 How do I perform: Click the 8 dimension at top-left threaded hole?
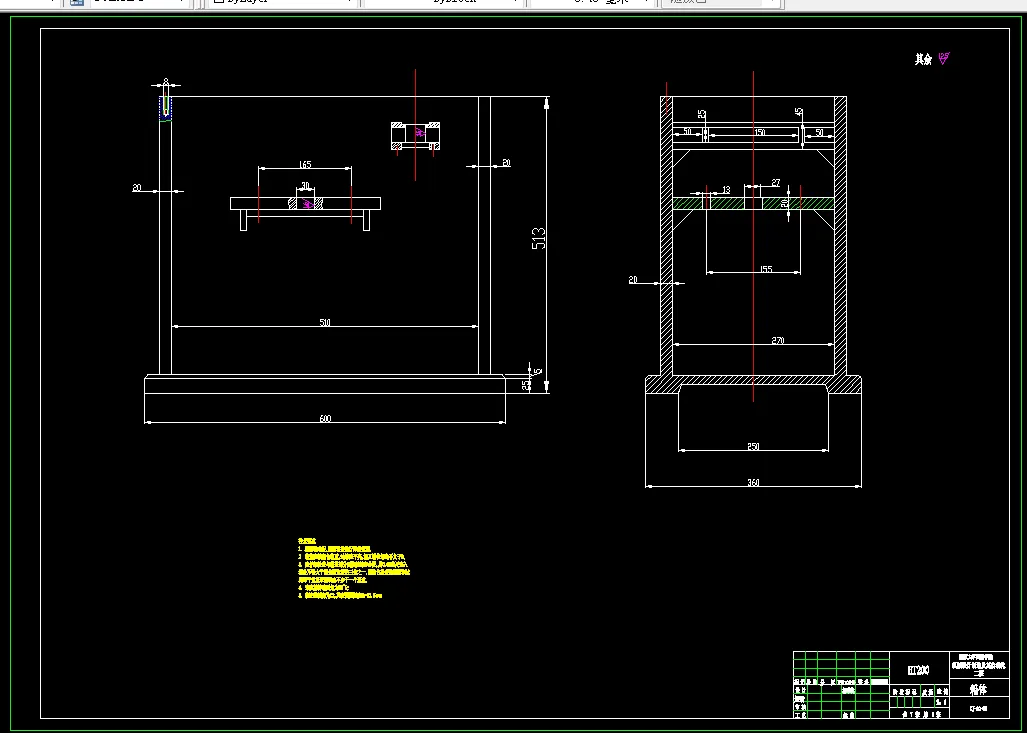pyautogui.click(x=166, y=81)
